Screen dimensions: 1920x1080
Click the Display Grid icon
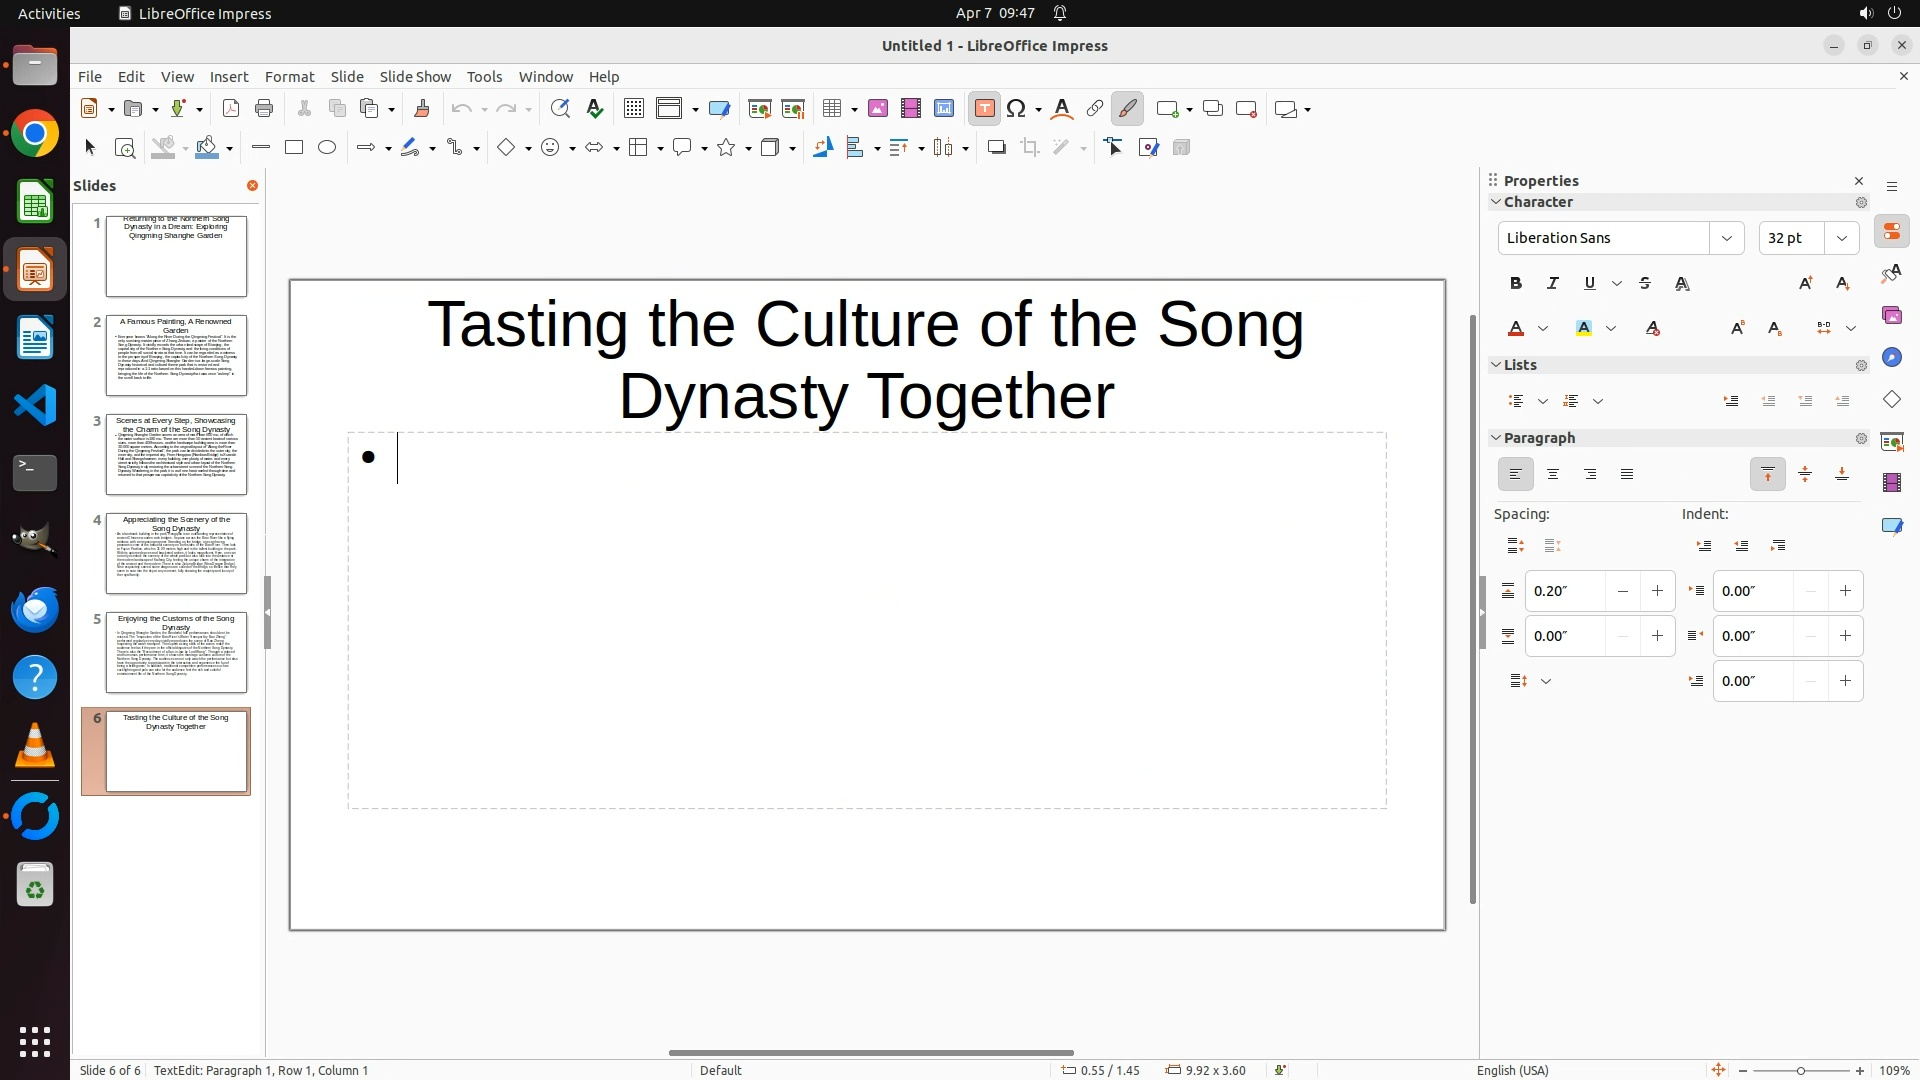click(x=633, y=109)
